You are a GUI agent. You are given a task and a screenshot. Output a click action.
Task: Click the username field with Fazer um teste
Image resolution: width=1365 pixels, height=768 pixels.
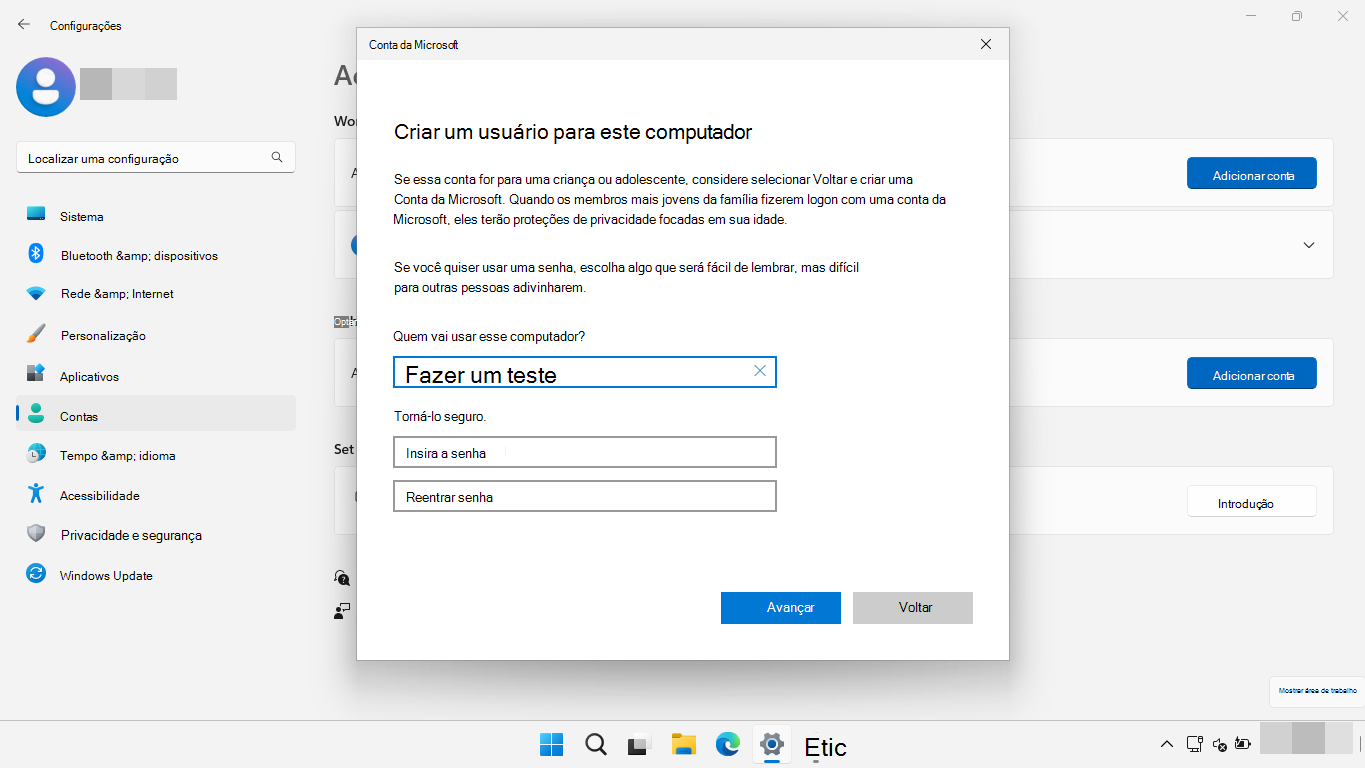pos(585,372)
